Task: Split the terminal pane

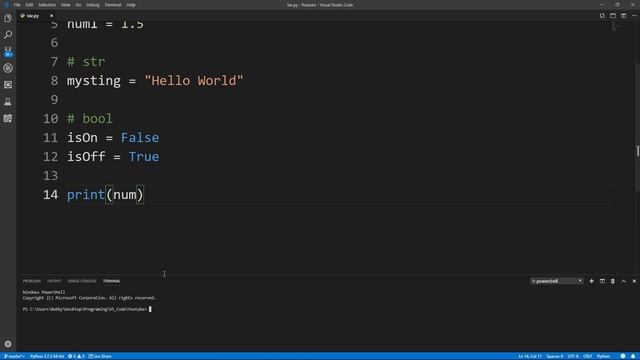Action: pyautogui.click(x=602, y=281)
